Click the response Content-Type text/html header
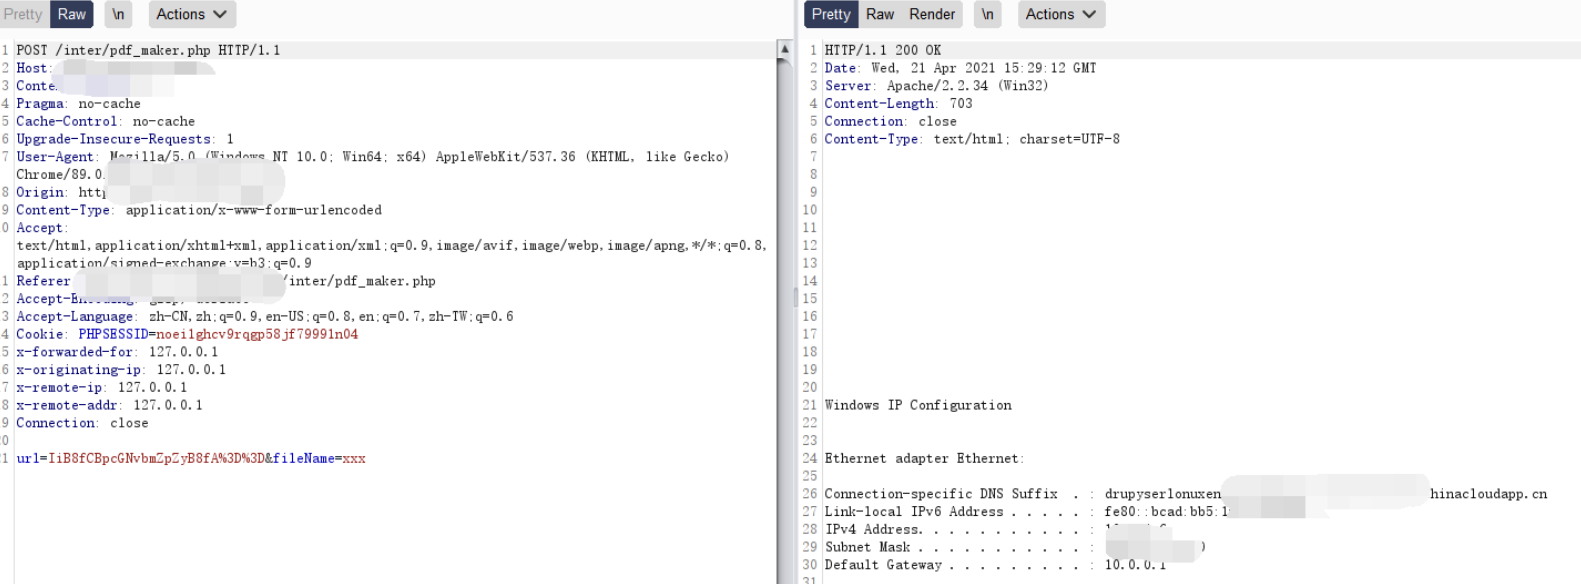The height and width of the screenshot is (584, 1581). pyautogui.click(x=972, y=139)
